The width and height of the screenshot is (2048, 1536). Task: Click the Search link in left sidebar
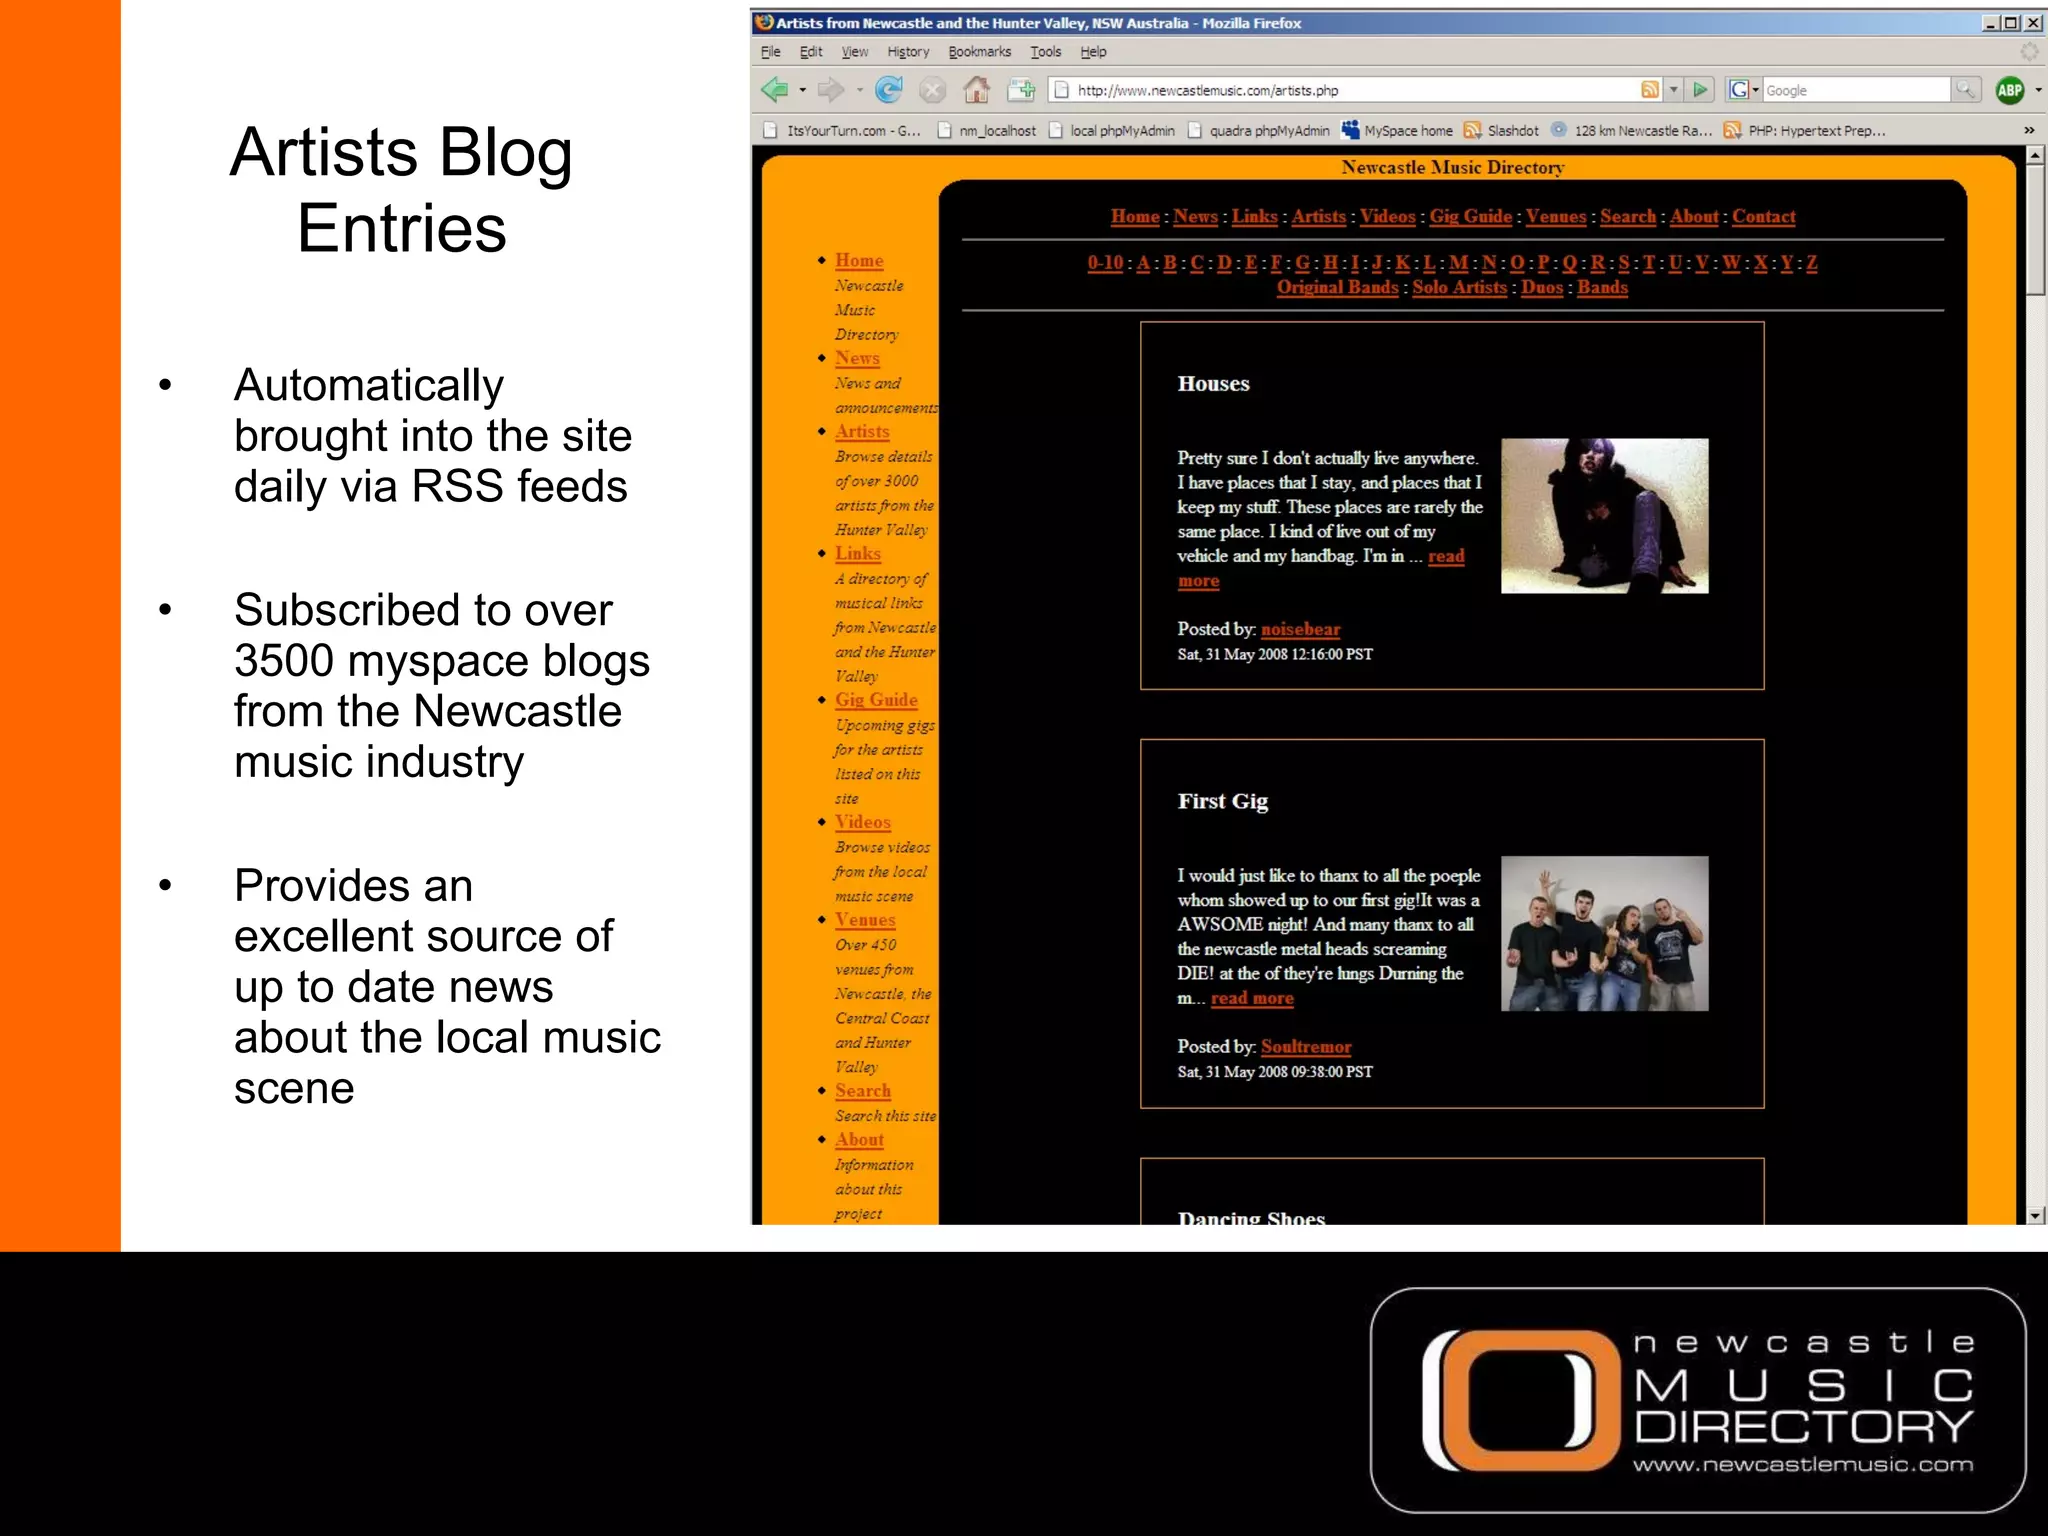coord(862,1091)
